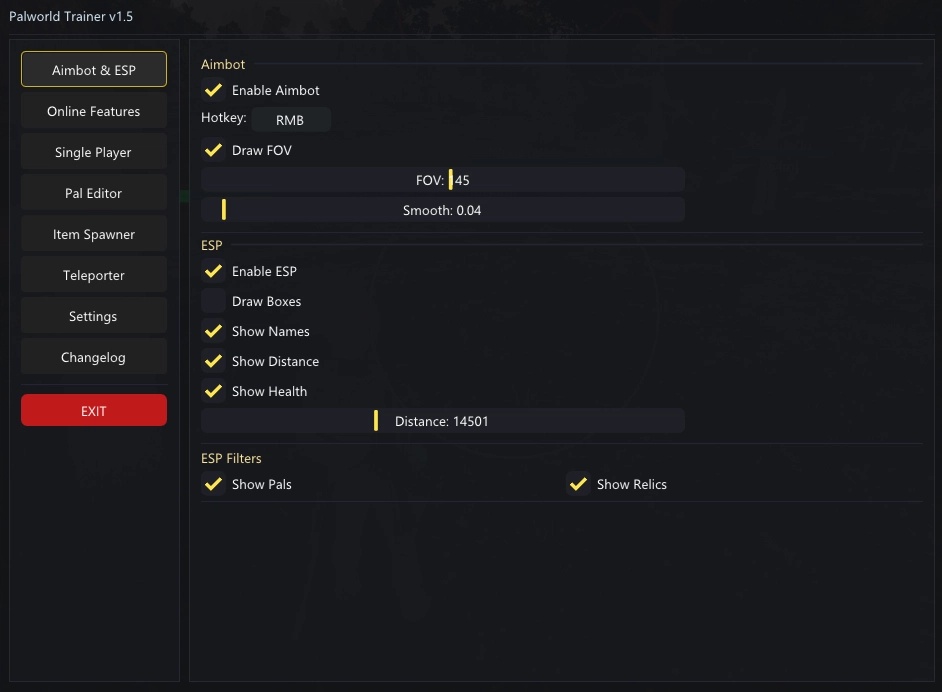This screenshot has height=692, width=942.
Task: Uncheck Show Names in ESP
Action: tap(213, 331)
